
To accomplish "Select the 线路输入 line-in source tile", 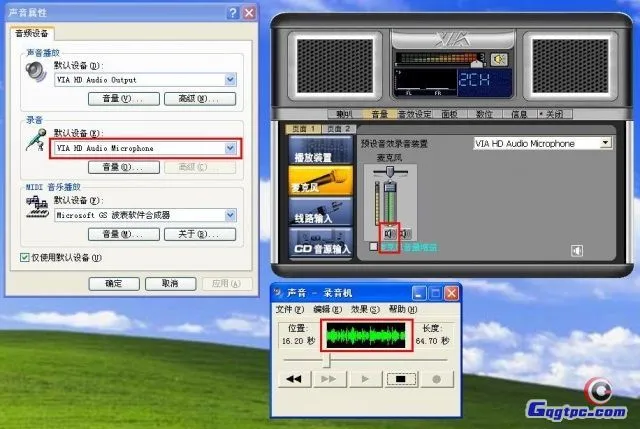I will point(321,212).
